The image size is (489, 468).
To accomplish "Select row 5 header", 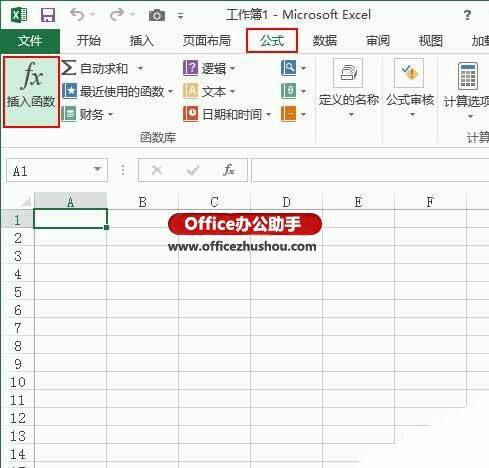I will (17, 292).
